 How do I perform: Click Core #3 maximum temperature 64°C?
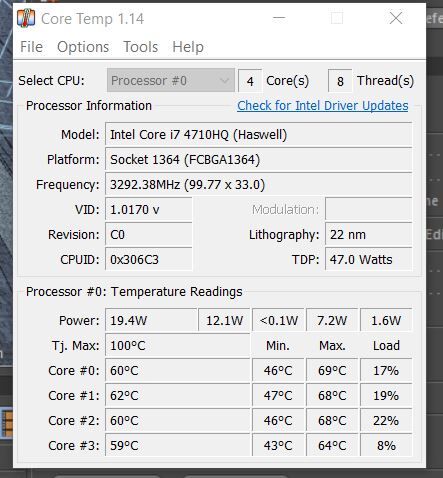point(332,445)
